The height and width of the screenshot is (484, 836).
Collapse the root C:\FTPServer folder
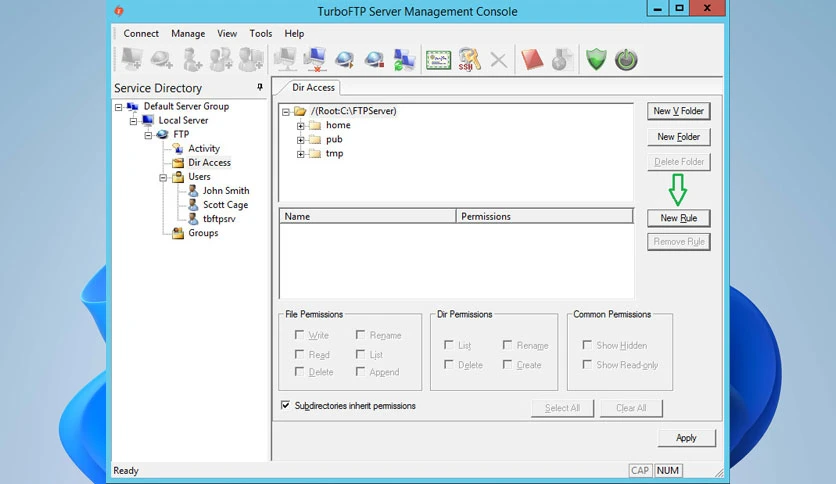[286, 112]
